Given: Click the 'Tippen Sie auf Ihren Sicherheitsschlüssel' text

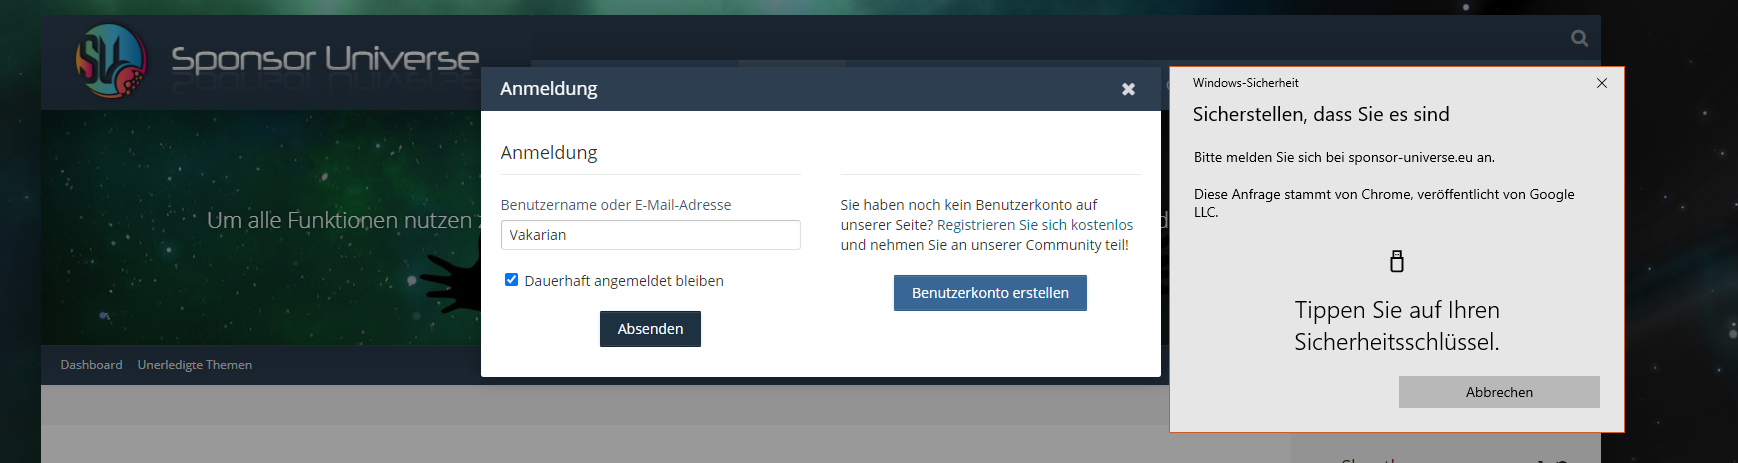Looking at the screenshot, I should [x=1396, y=326].
